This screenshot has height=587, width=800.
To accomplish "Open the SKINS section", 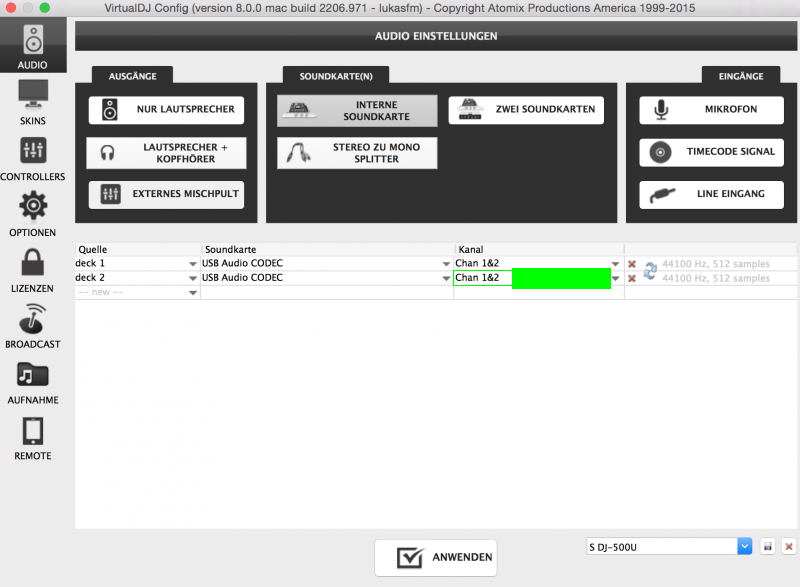I will (x=33, y=102).
